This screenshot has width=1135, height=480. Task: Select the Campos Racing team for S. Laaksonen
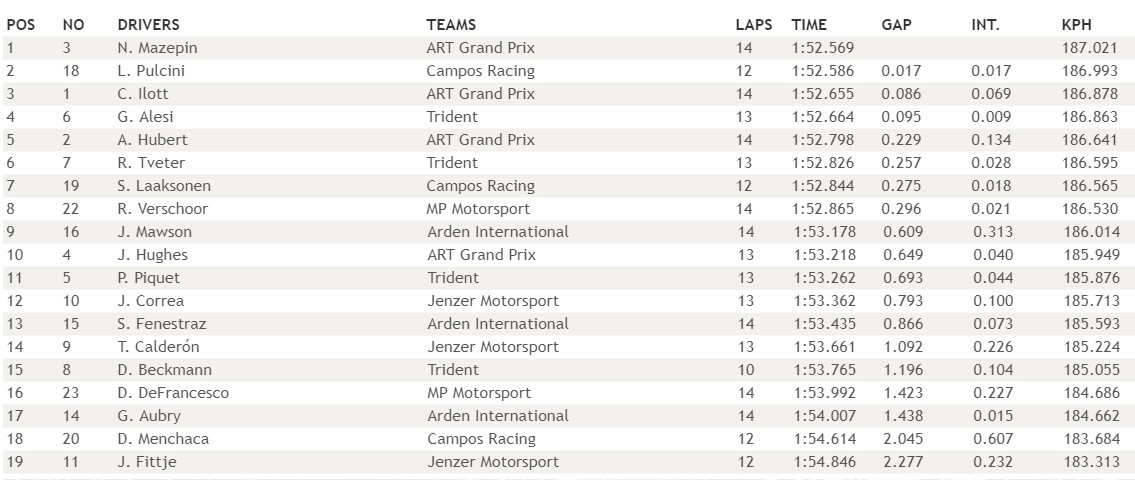pos(481,186)
